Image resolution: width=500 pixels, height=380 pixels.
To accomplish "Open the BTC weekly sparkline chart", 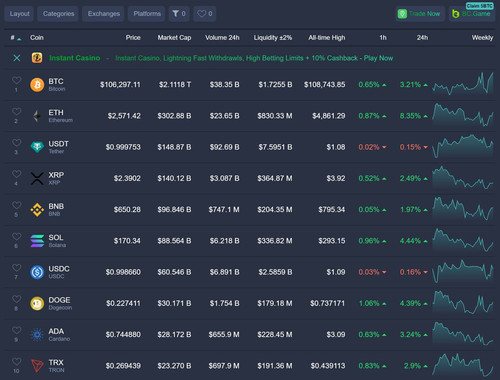I will (463, 83).
